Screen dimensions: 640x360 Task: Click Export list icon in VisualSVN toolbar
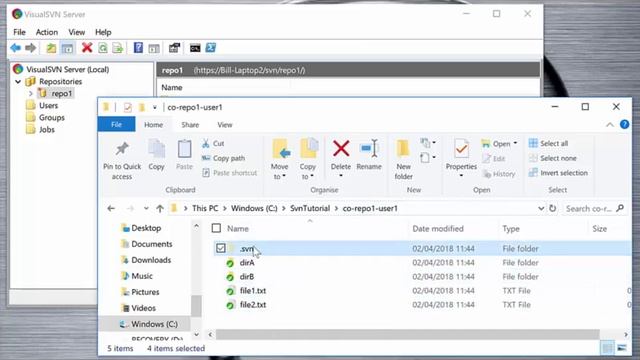(x=118, y=48)
